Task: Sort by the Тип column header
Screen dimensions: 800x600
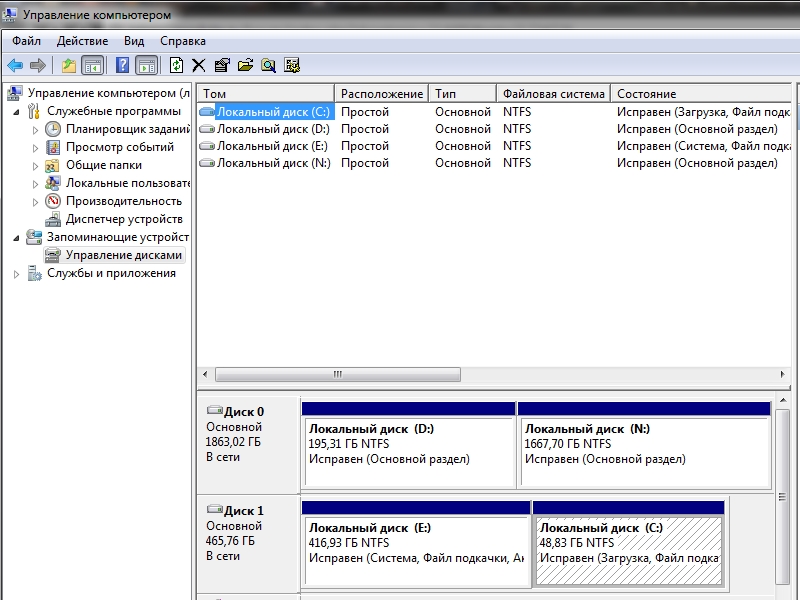Action: pyautogui.click(x=462, y=94)
